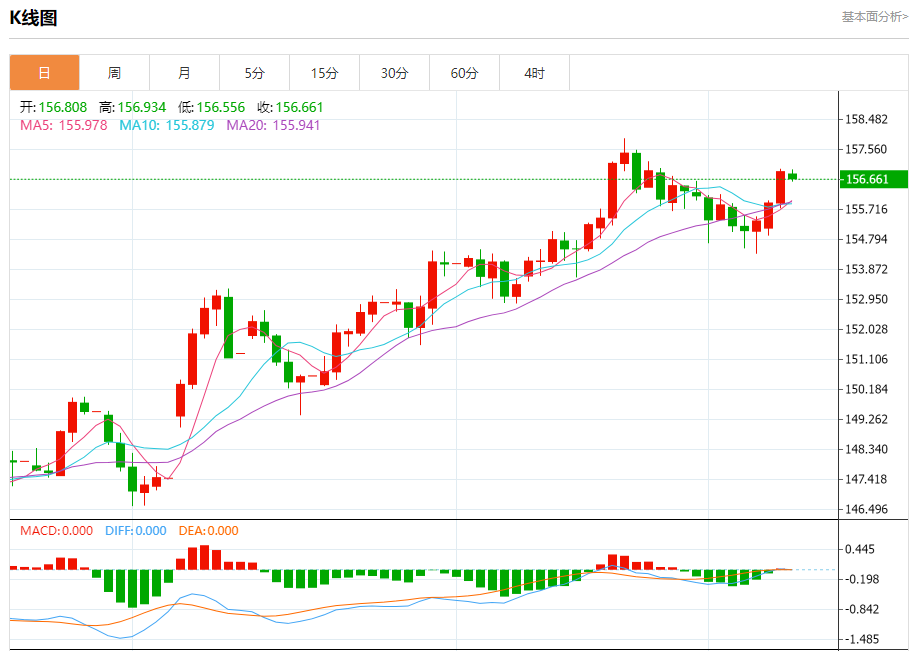The width and height of the screenshot is (916, 651).
Task: Click the 158.482 y-axis price label
Action: tap(866, 120)
